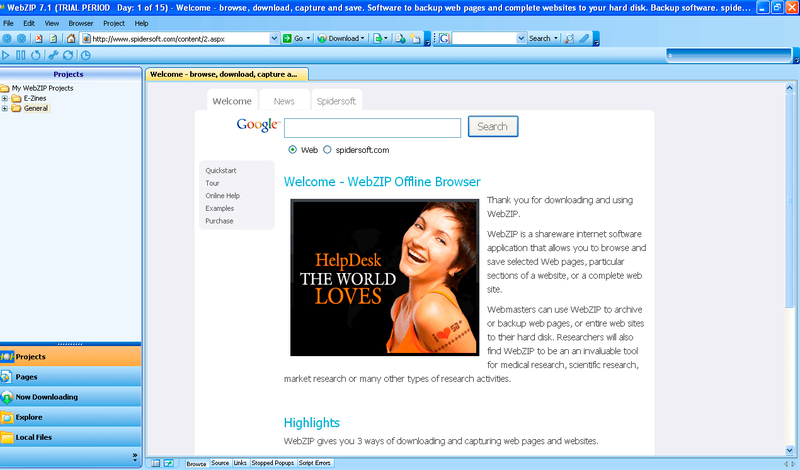Open the address bar URL dropdown
The width and height of the screenshot is (800, 470).
pyautogui.click(x=274, y=38)
